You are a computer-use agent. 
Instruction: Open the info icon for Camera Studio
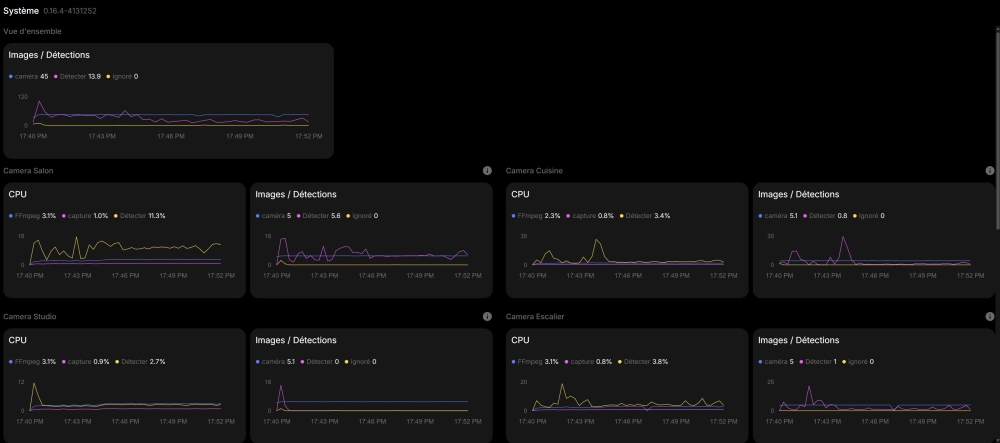coord(487,317)
